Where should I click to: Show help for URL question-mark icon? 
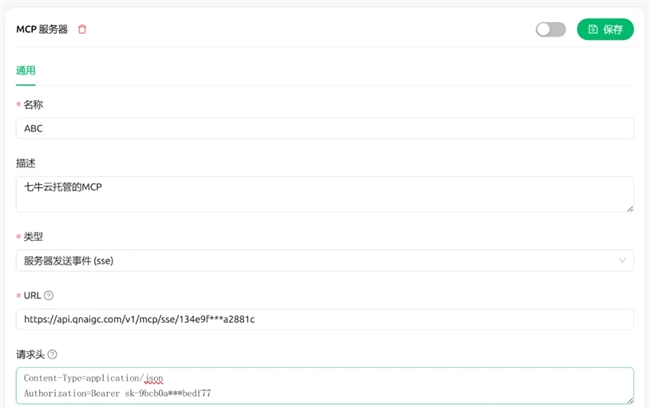point(49,295)
